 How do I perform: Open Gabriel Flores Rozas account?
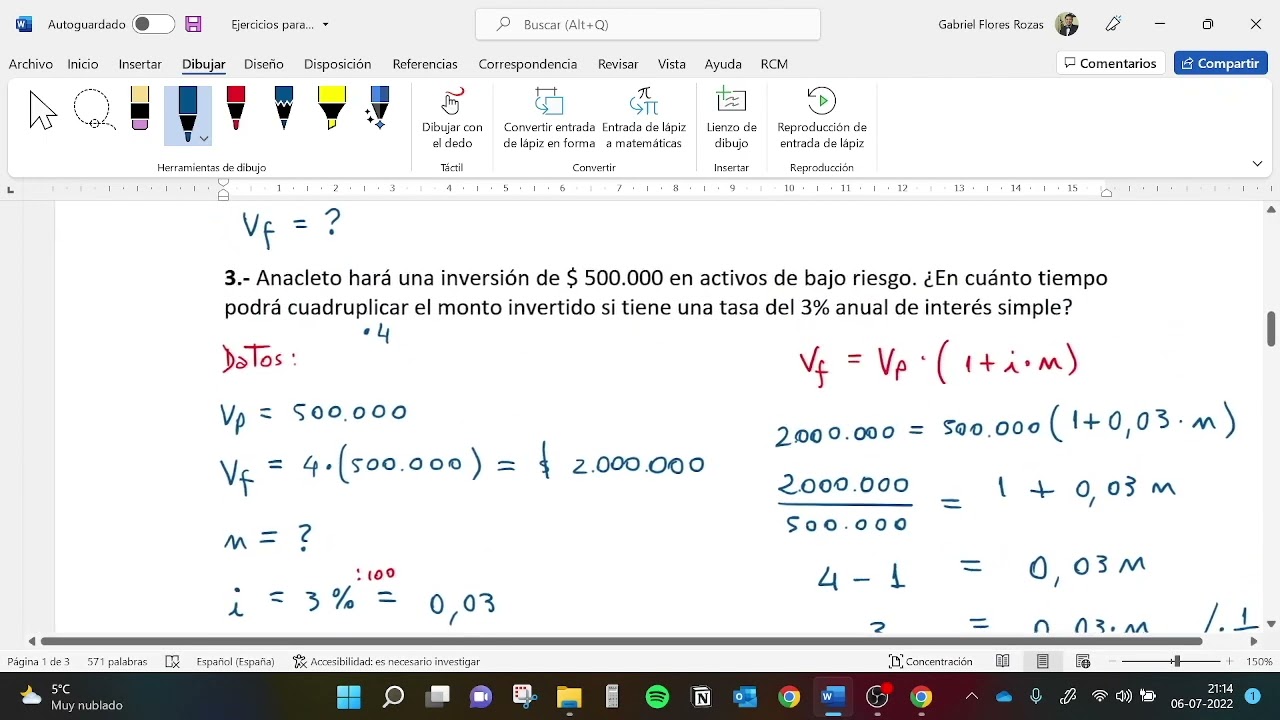click(1008, 24)
